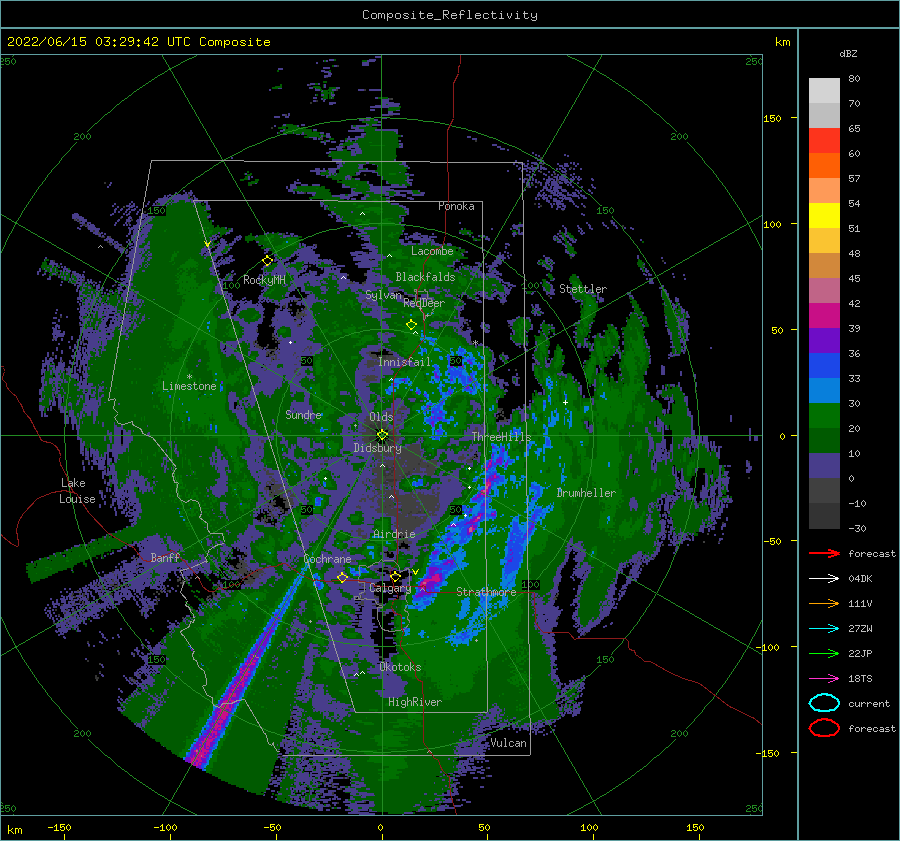The height and width of the screenshot is (841, 900).
Task: Select the orange 60-57 dBZ swatch
Action: click(824, 166)
